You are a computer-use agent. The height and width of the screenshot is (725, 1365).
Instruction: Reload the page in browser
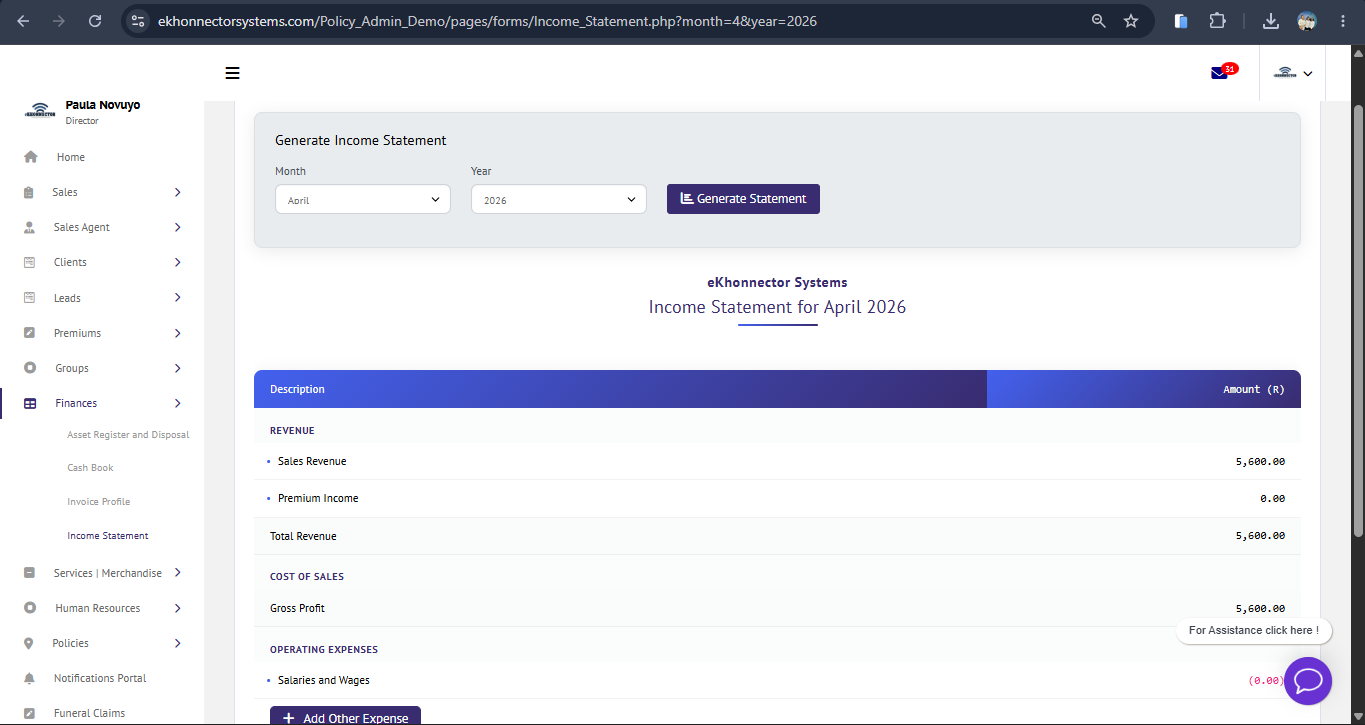pos(95,20)
